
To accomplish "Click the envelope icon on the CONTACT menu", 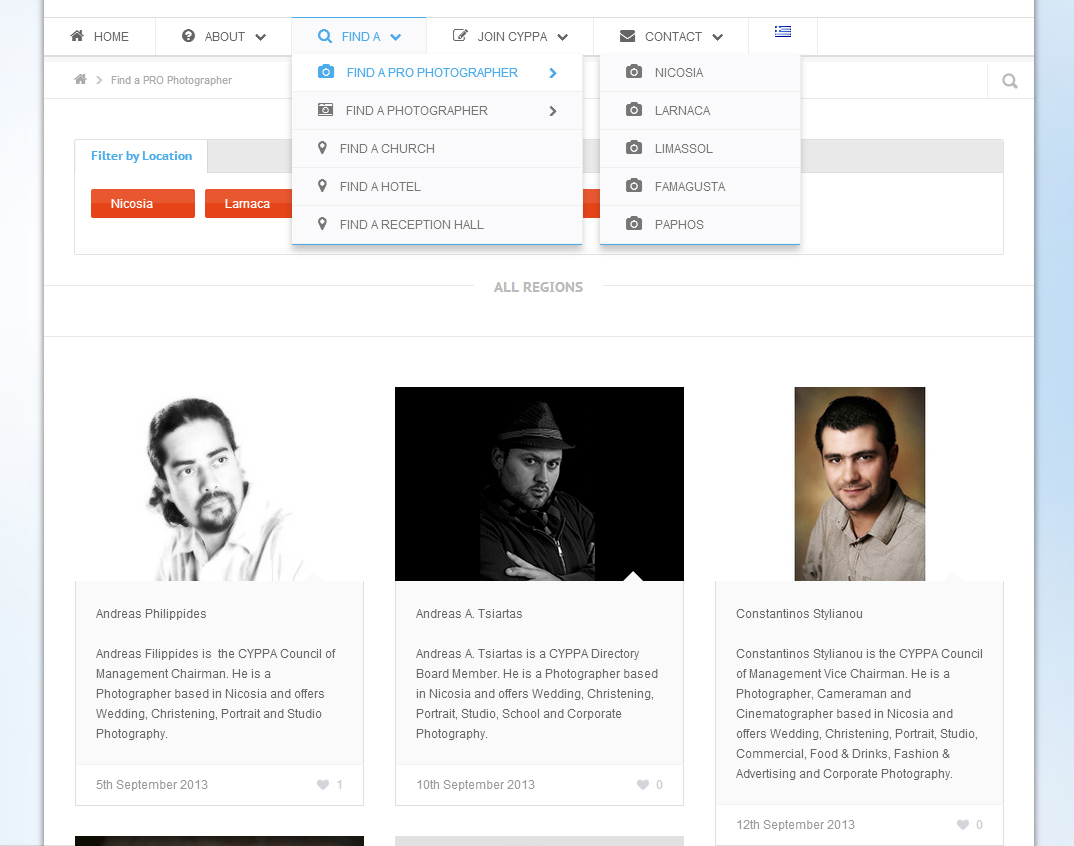I will point(626,36).
